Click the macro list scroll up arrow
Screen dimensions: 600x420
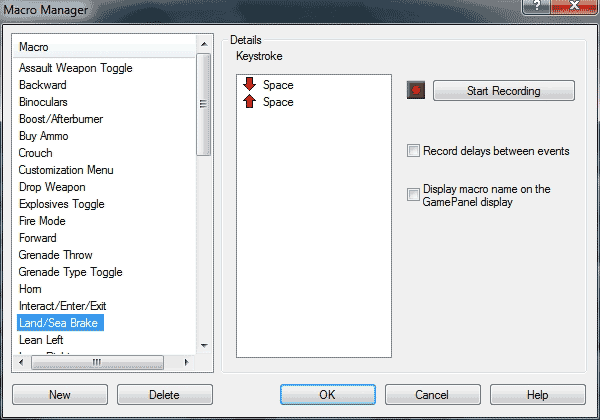click(x=204, y=44)
